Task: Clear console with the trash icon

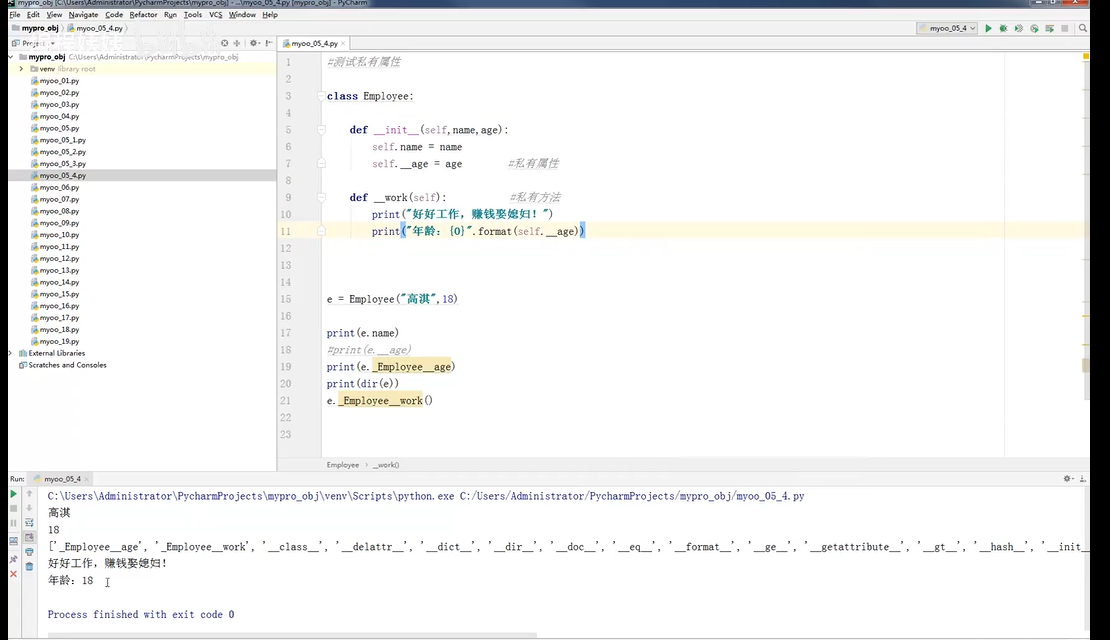Action: click(29, 566)
